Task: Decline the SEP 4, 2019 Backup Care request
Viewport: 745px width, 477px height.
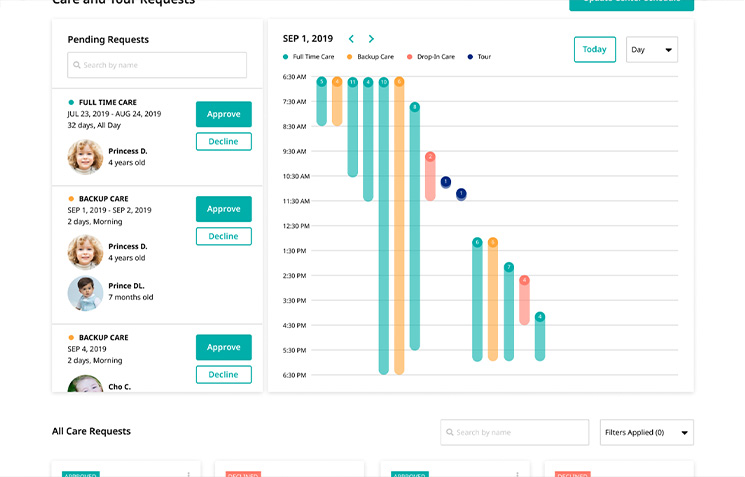Action: coord(224,374)
